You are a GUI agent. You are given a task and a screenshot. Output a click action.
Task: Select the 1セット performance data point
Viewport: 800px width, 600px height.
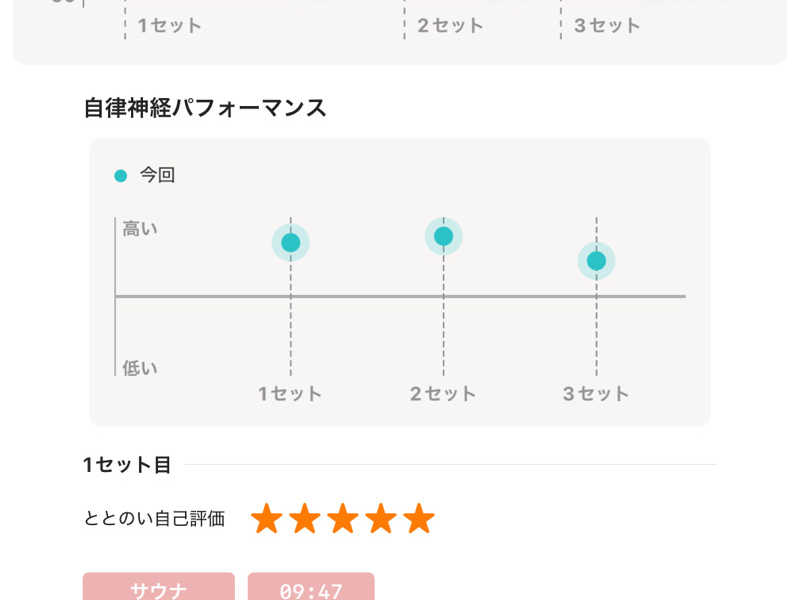pos(290,242)
